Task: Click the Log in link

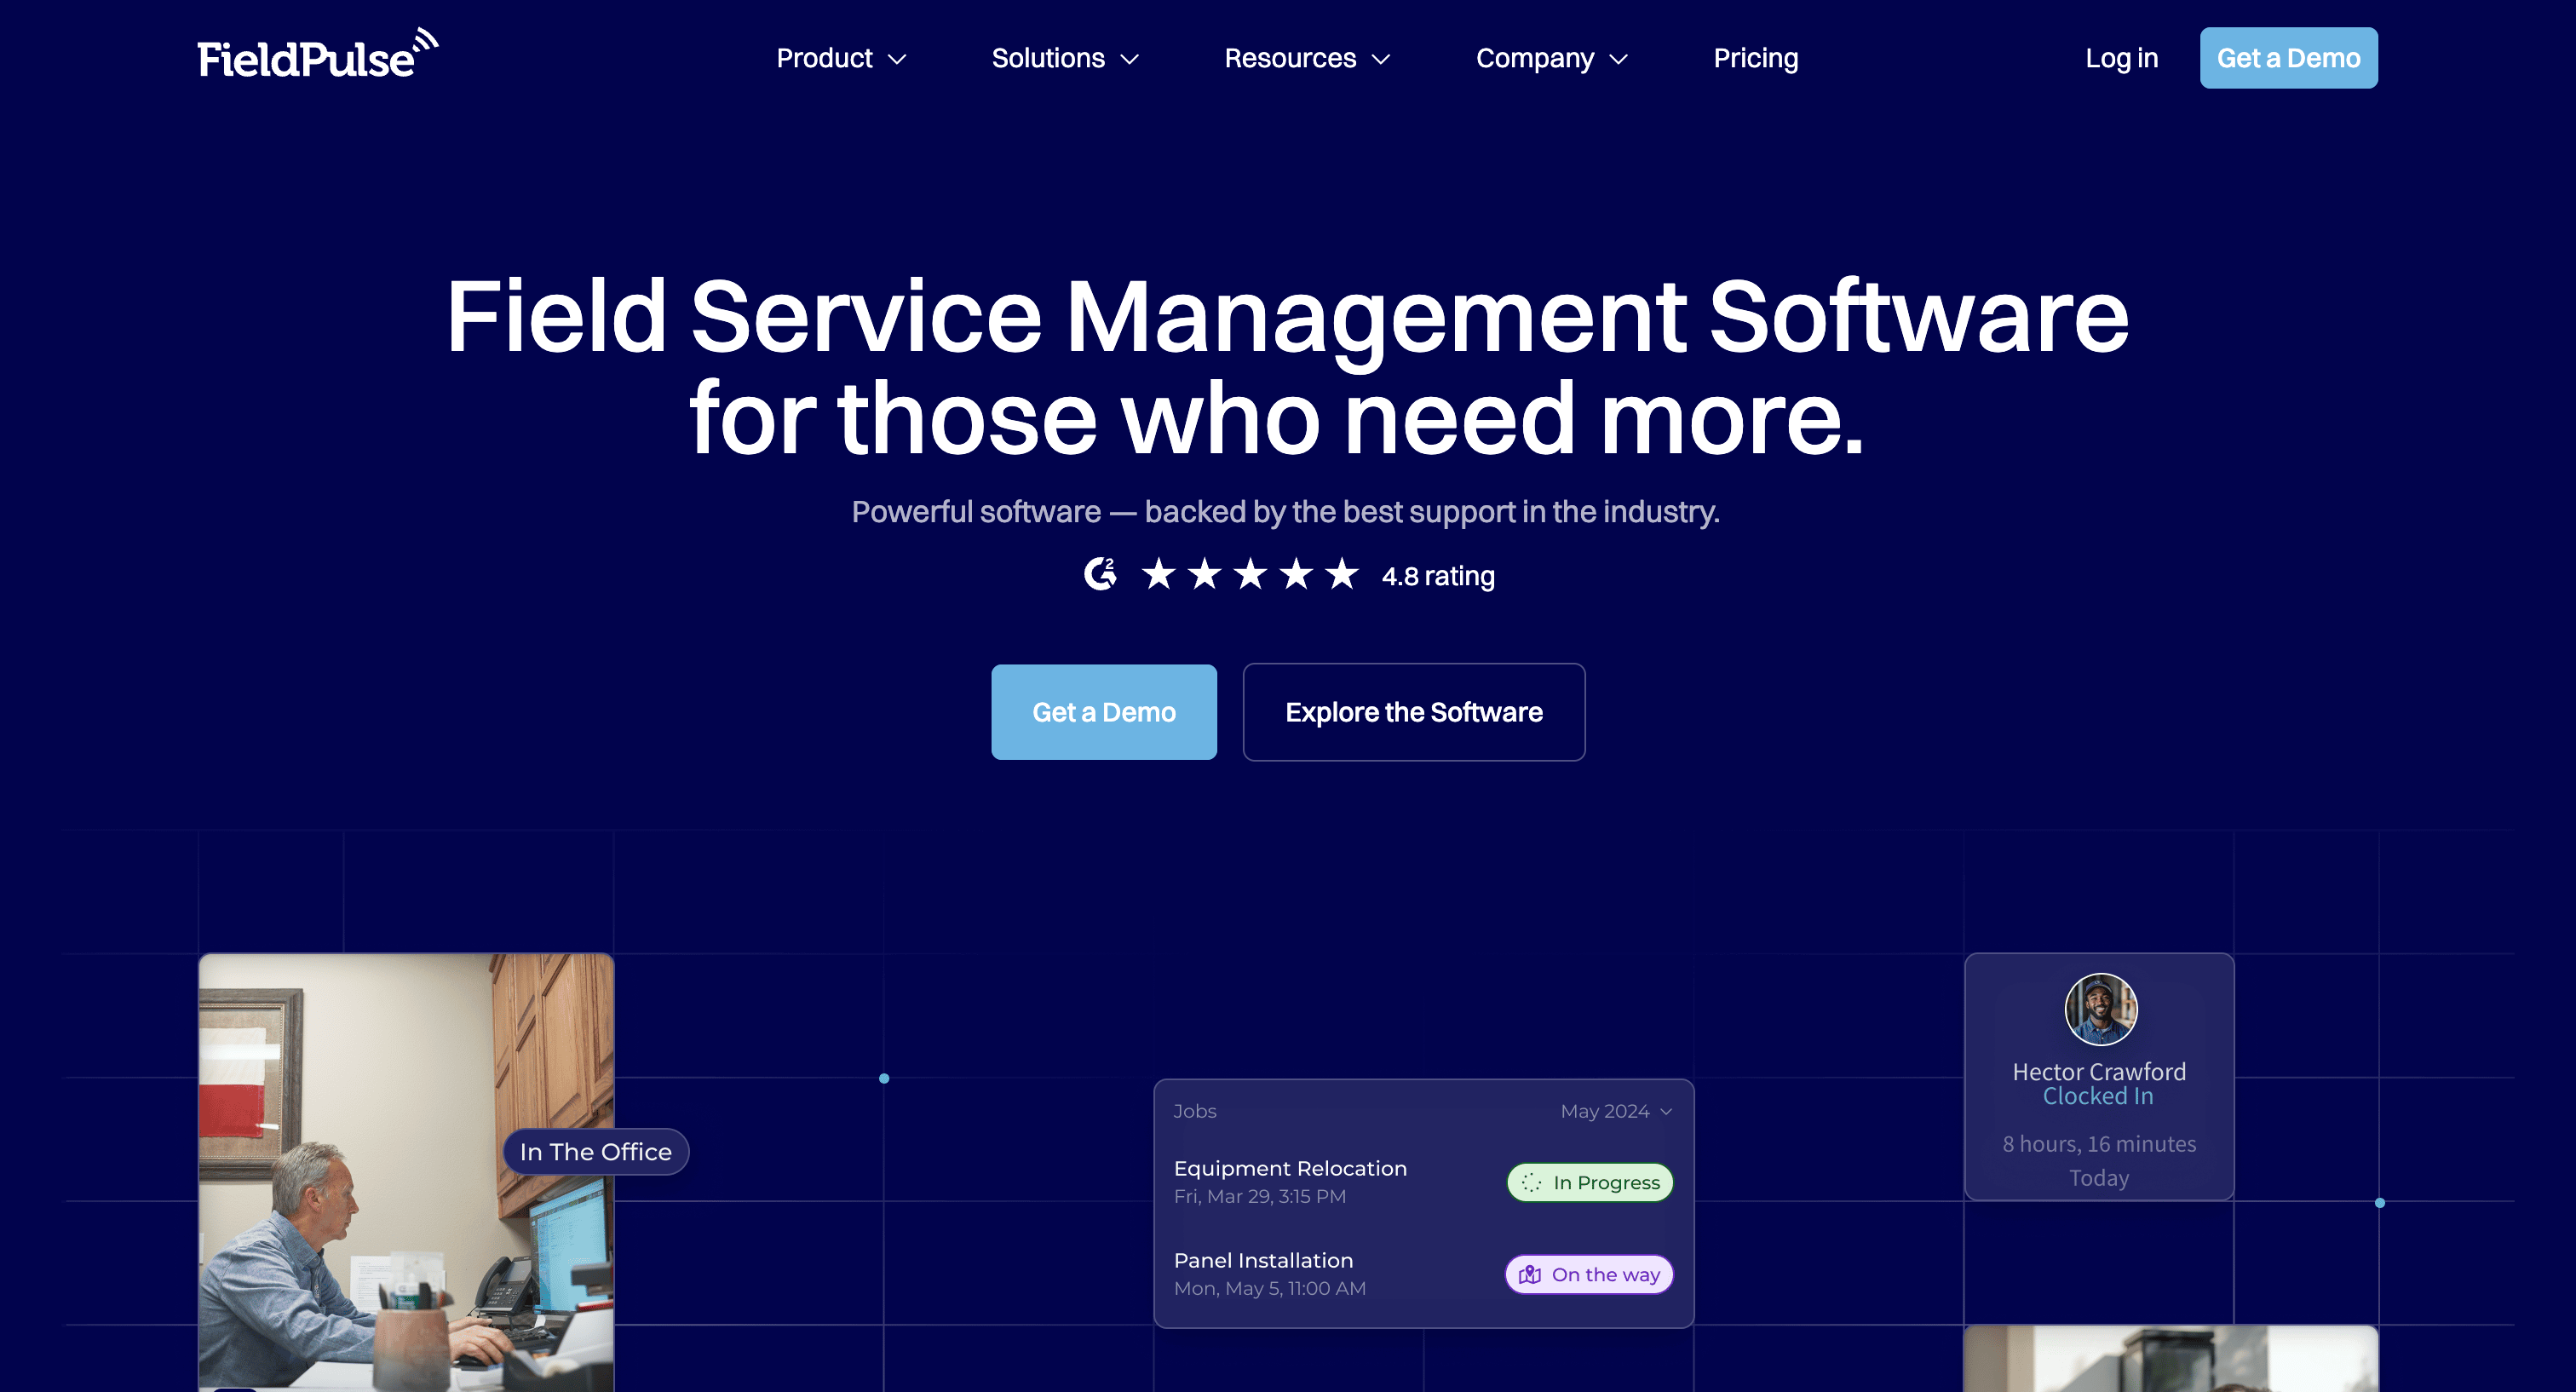Action: tap(2121, 59)
